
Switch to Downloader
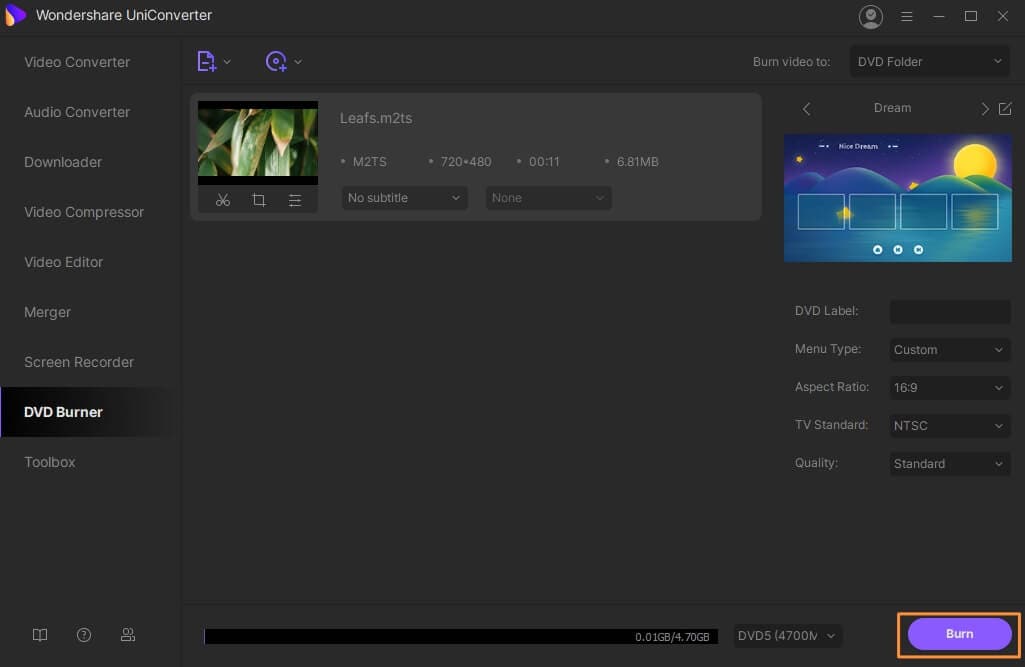[x=63, y=162]
